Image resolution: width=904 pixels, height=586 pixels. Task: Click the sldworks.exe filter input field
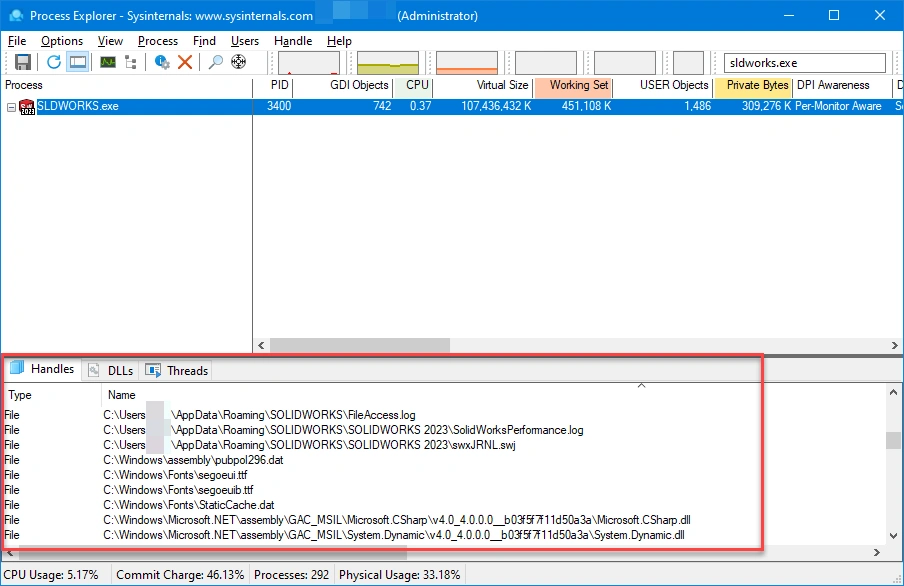coord(804,63)
